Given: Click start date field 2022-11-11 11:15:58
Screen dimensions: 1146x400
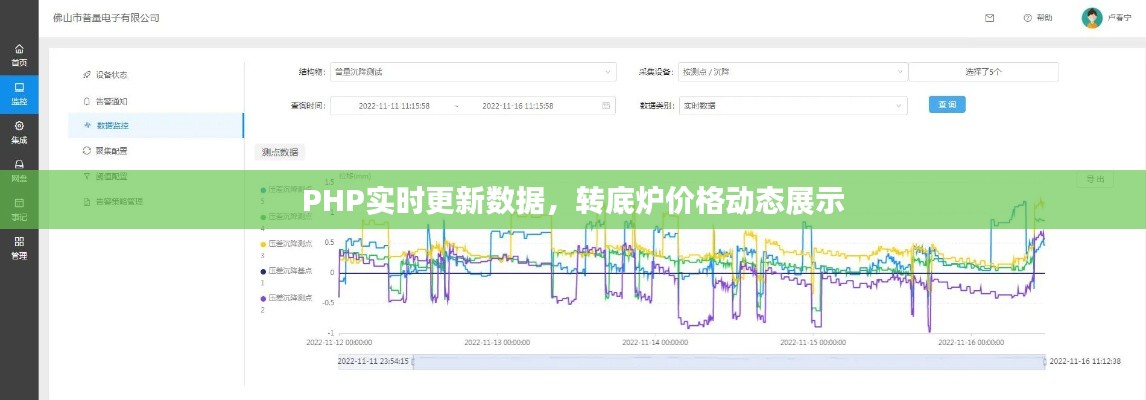Looking at the screenshot, I should click(x=394, y=105).
